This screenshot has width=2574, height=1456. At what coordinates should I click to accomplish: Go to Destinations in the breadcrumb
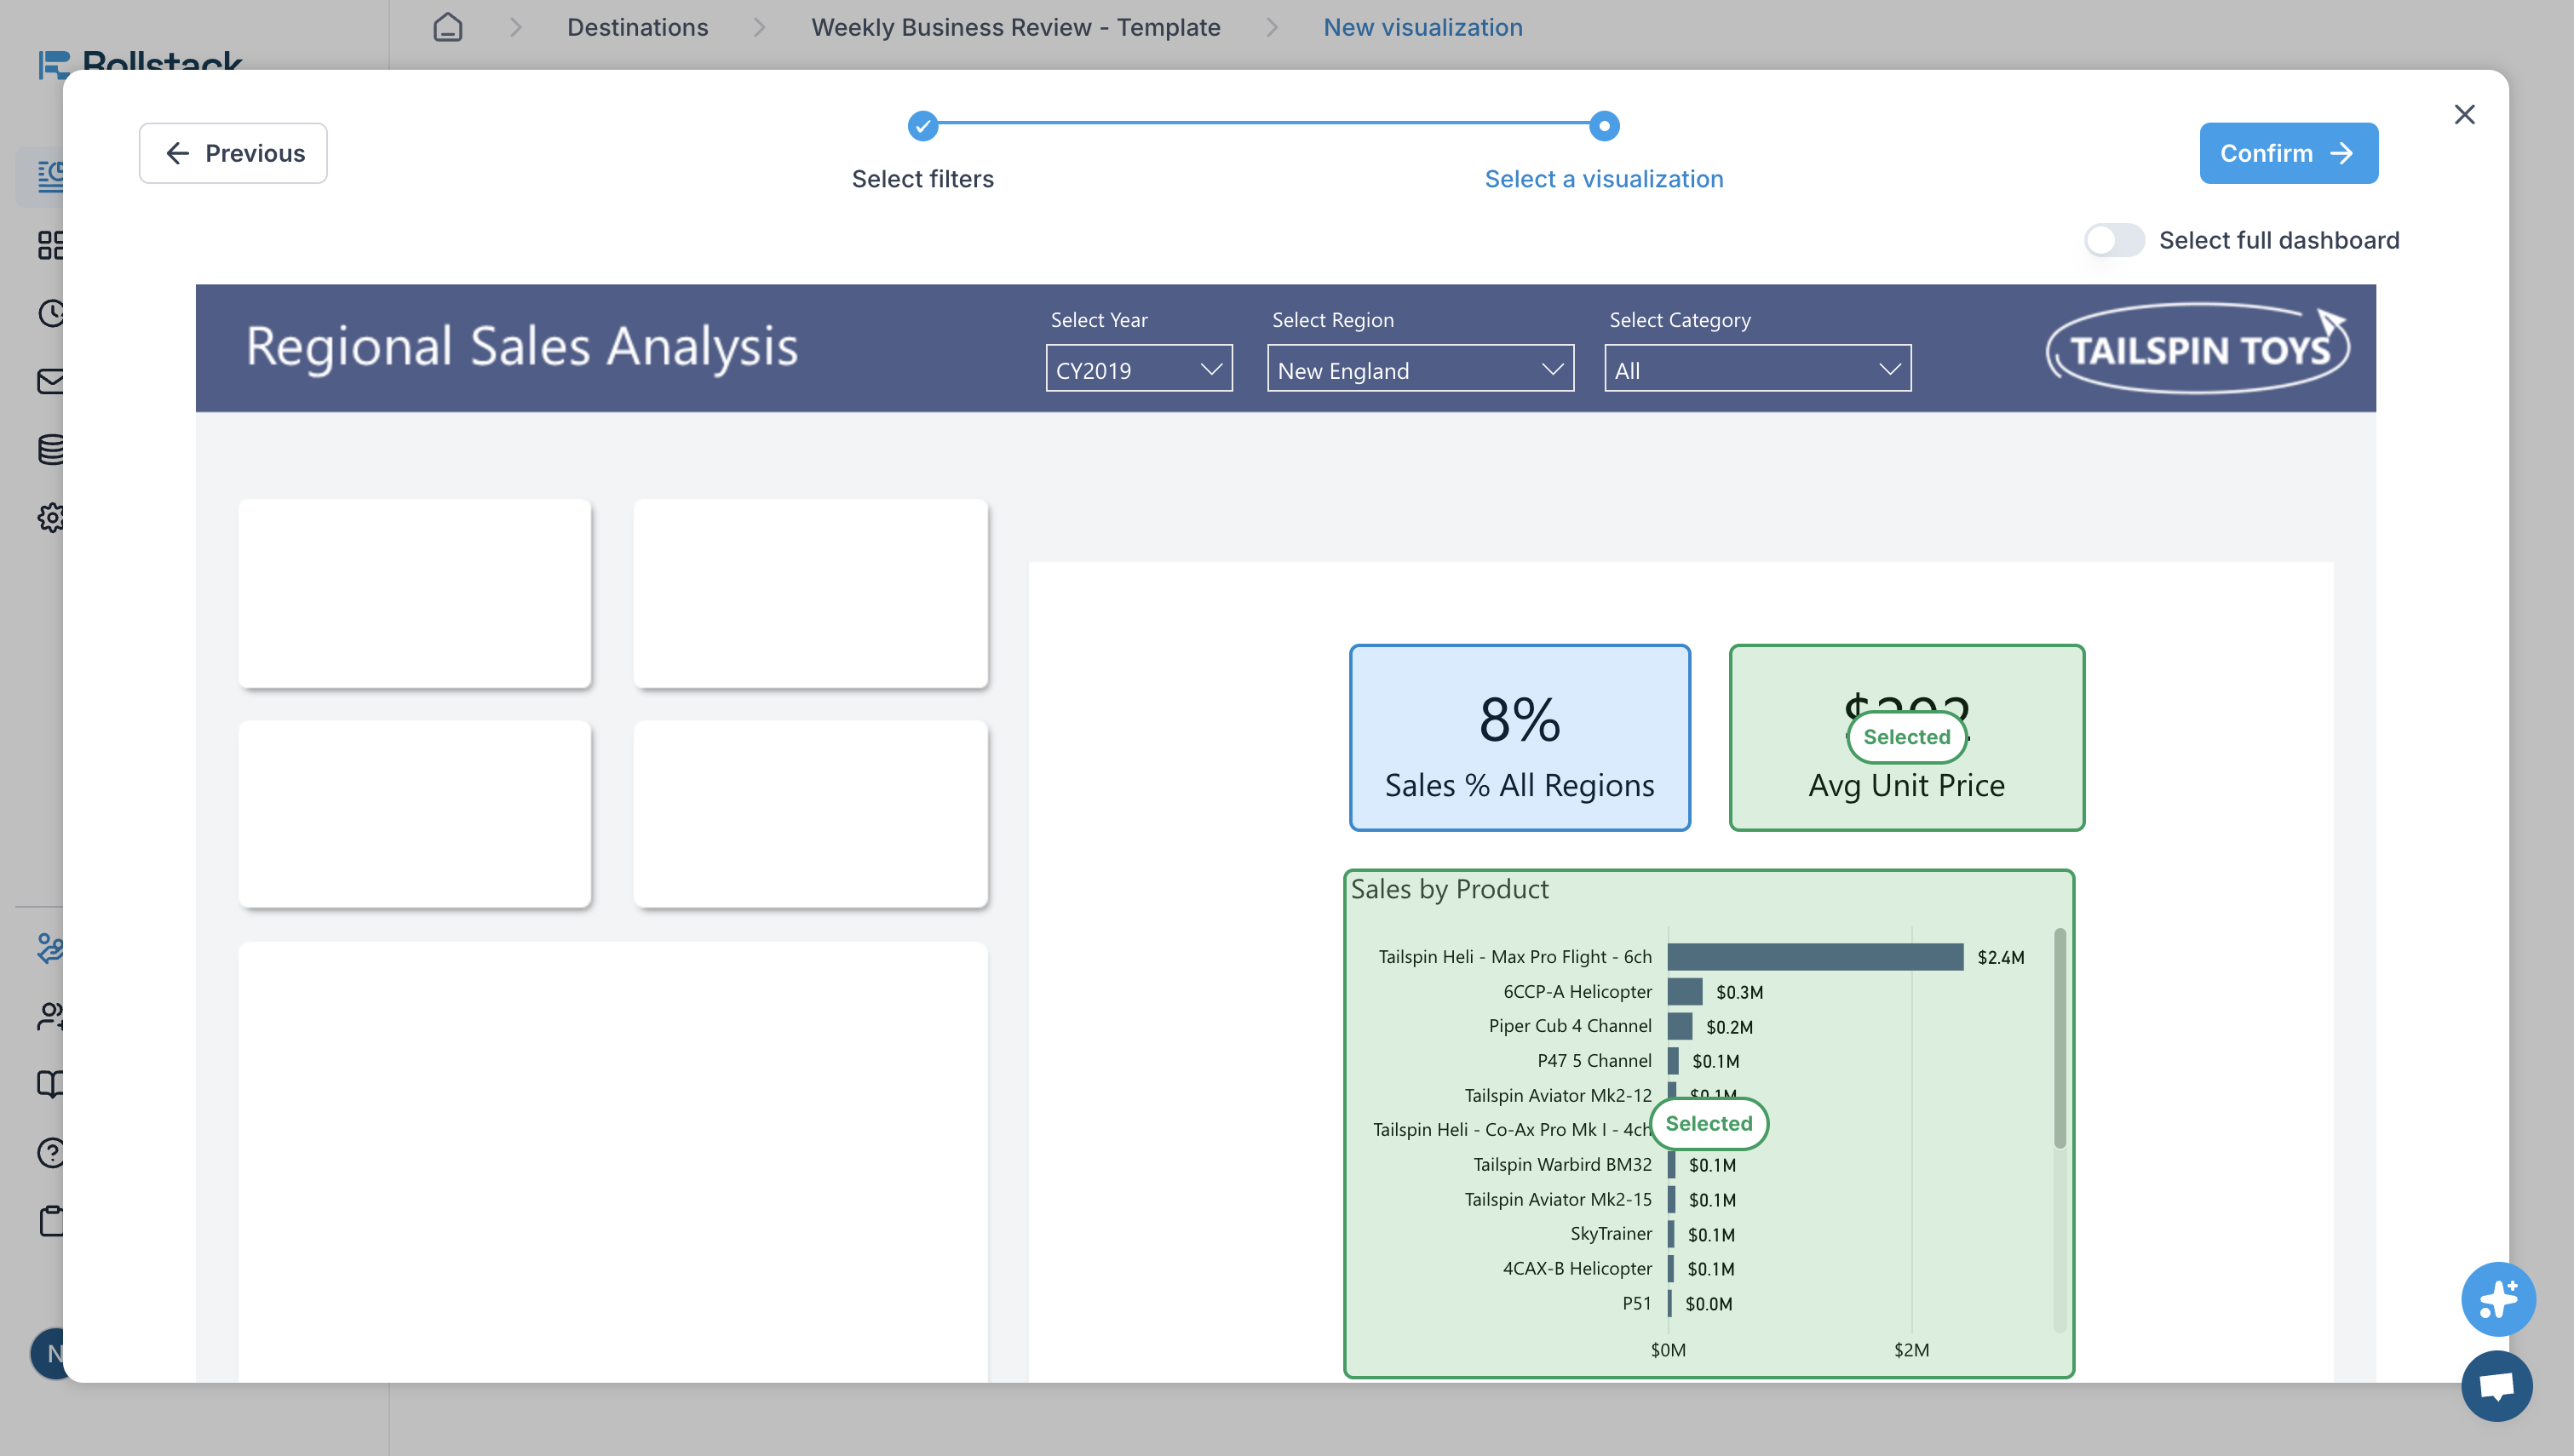(637, 27)
